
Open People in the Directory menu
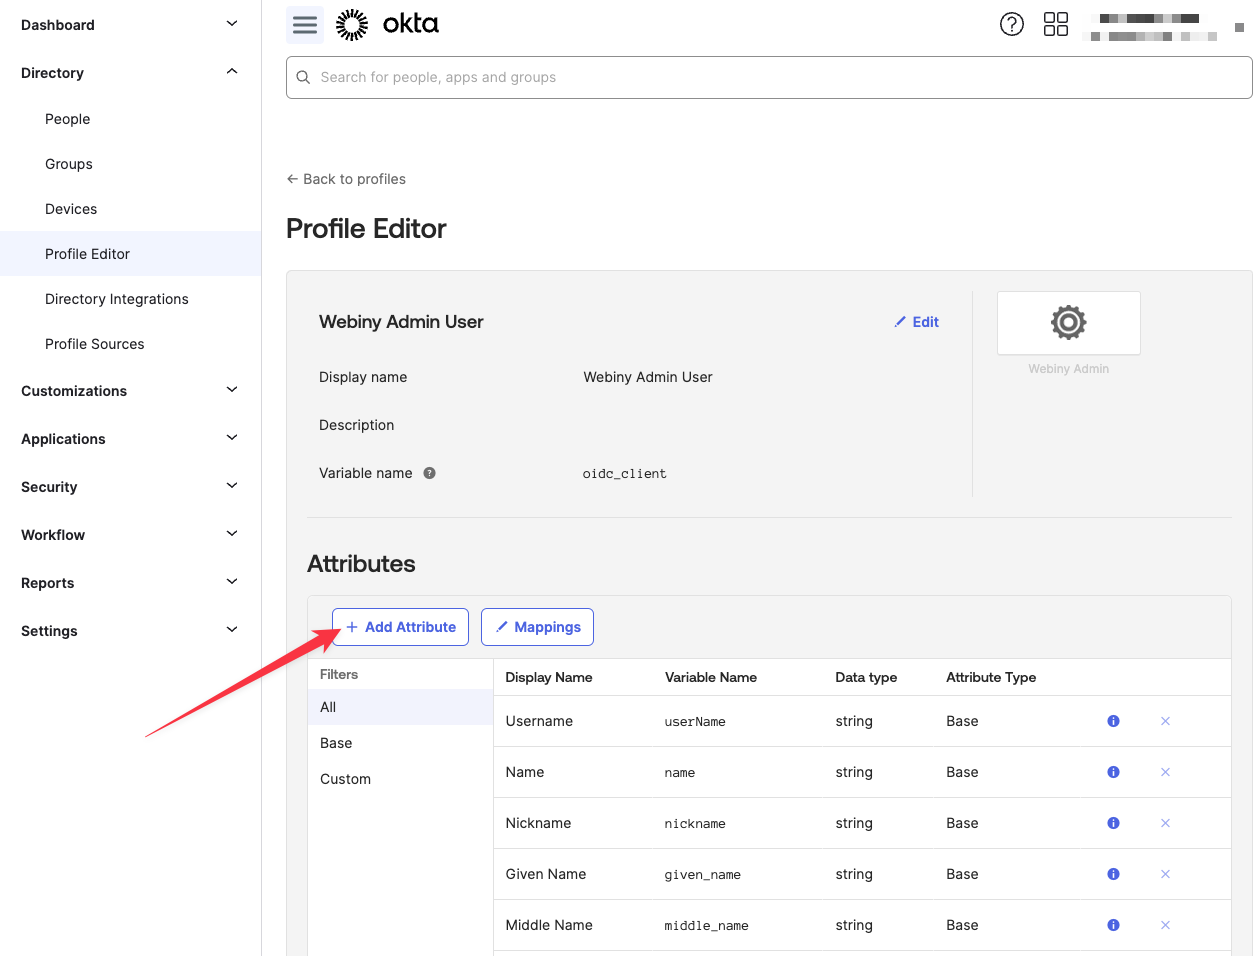68,119
